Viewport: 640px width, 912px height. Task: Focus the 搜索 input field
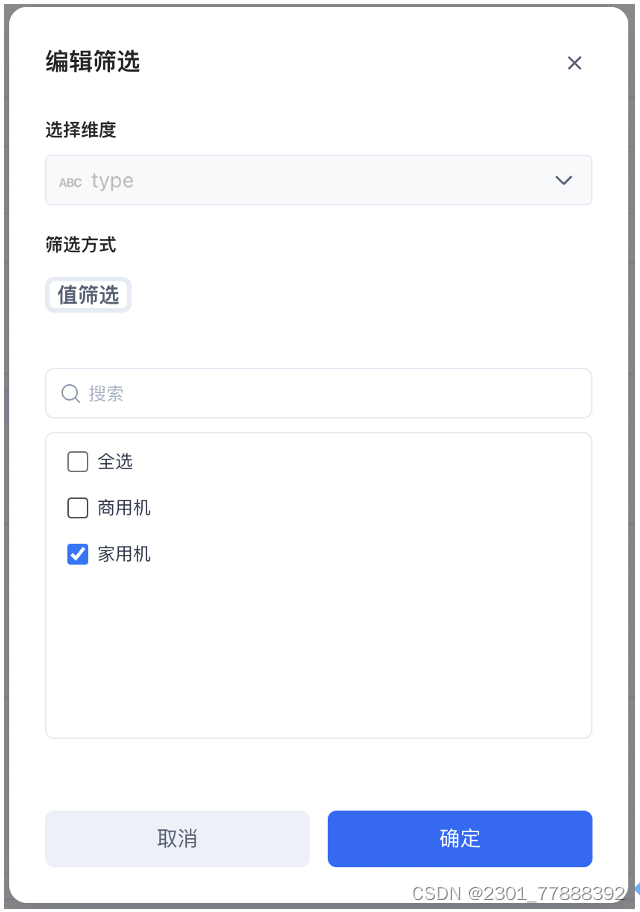click(330, 393)
